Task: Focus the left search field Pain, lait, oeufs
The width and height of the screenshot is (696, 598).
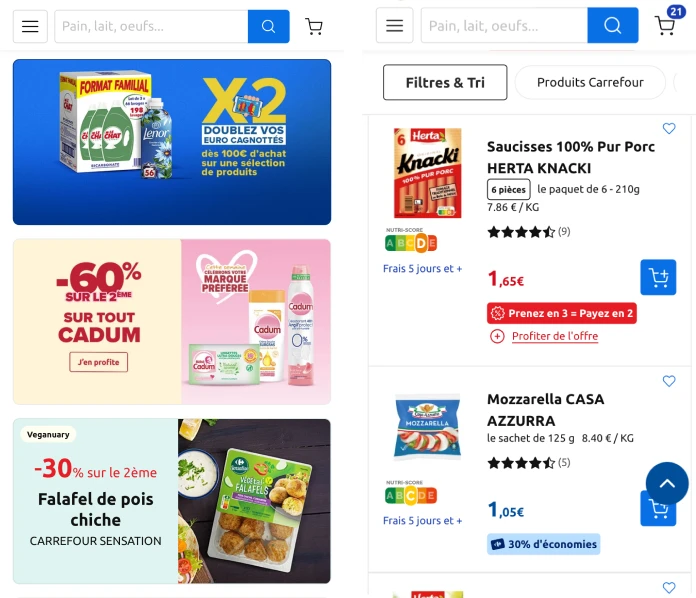Action: (151, 27)
